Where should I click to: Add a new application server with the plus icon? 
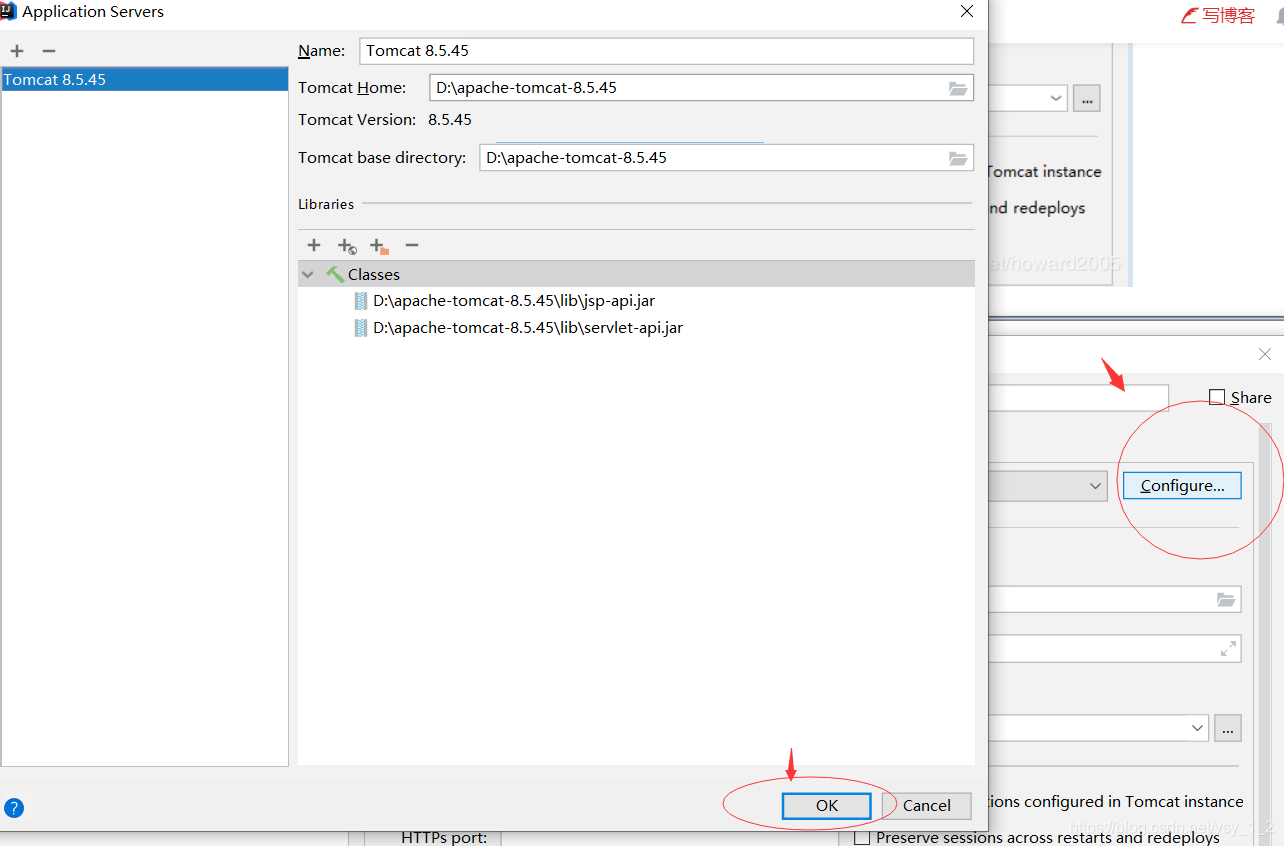tap(17, 51)
